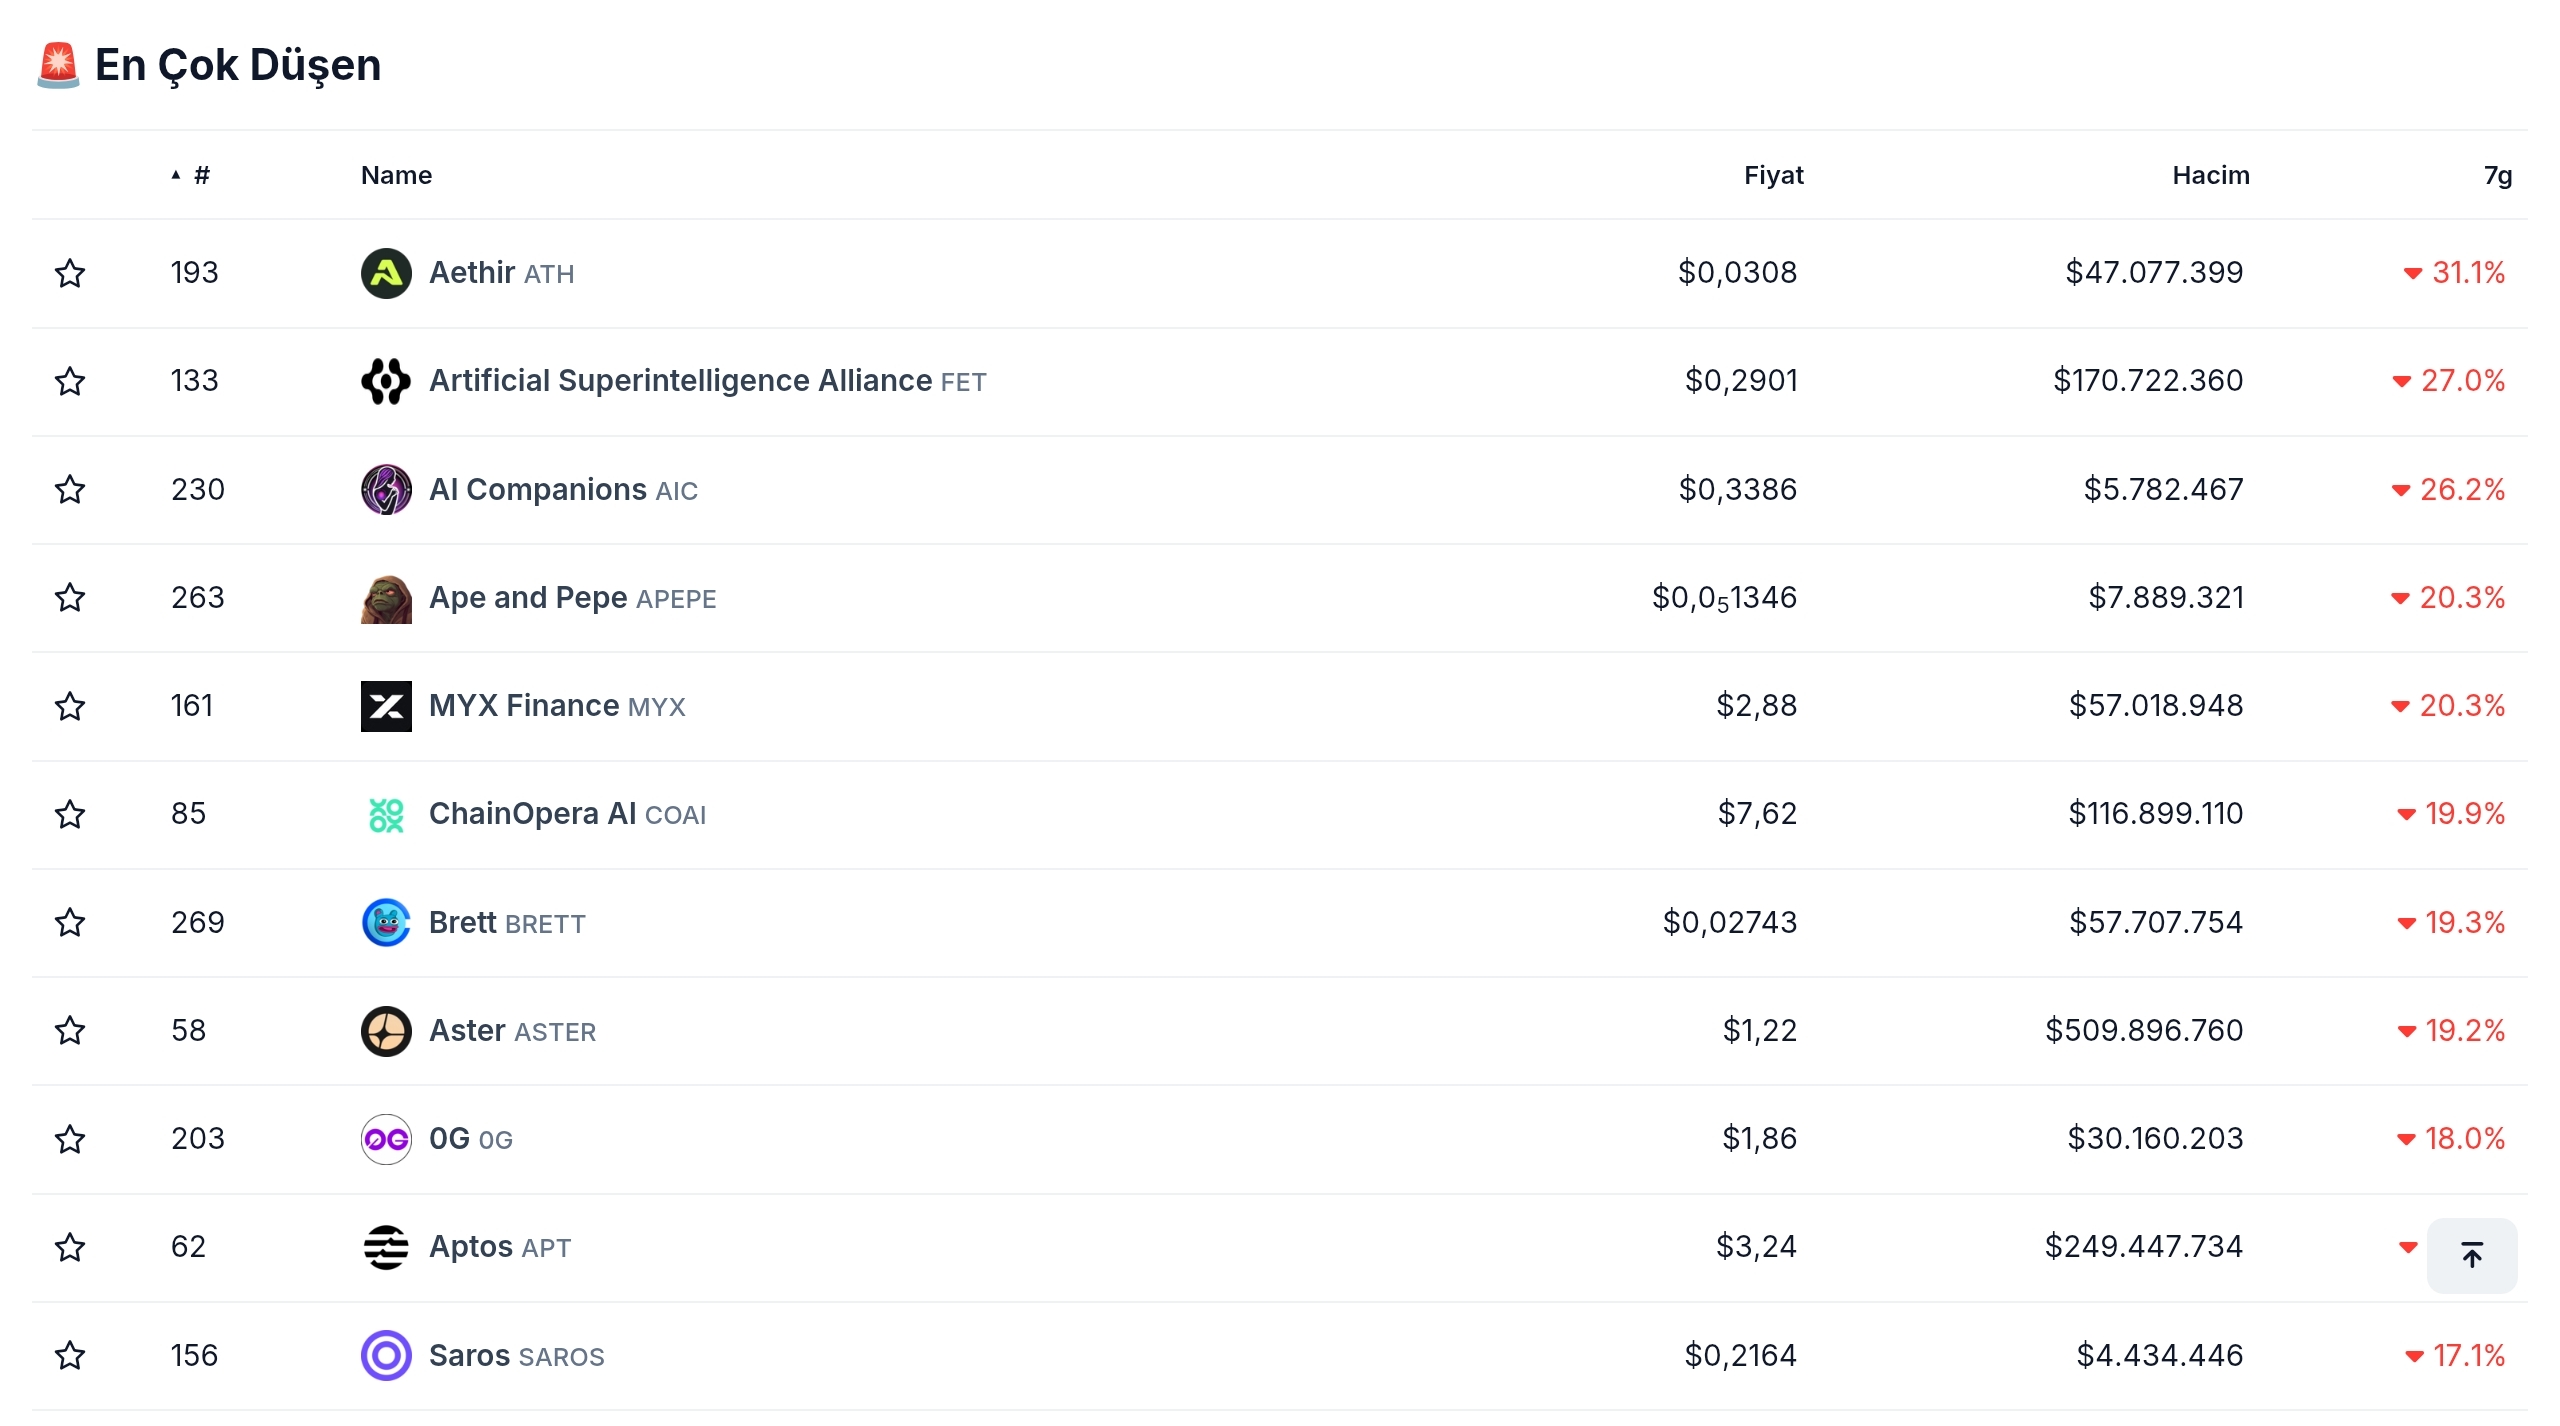Image resolution: width=2560 pixels, height=1426 pixels.
Task: Add Aster to favorites with star
Action: pos(70,1031)
